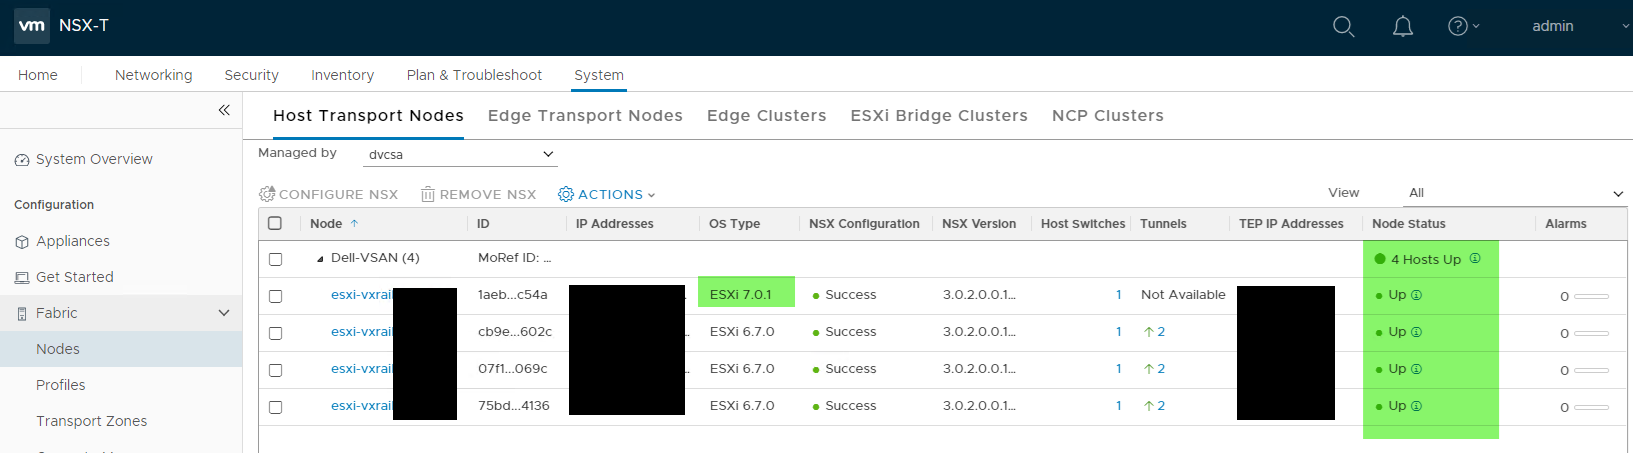Click green status dot of 4 Hosts Up
The width and height of the screenshot is (1633, 453).
(1380, 259)
